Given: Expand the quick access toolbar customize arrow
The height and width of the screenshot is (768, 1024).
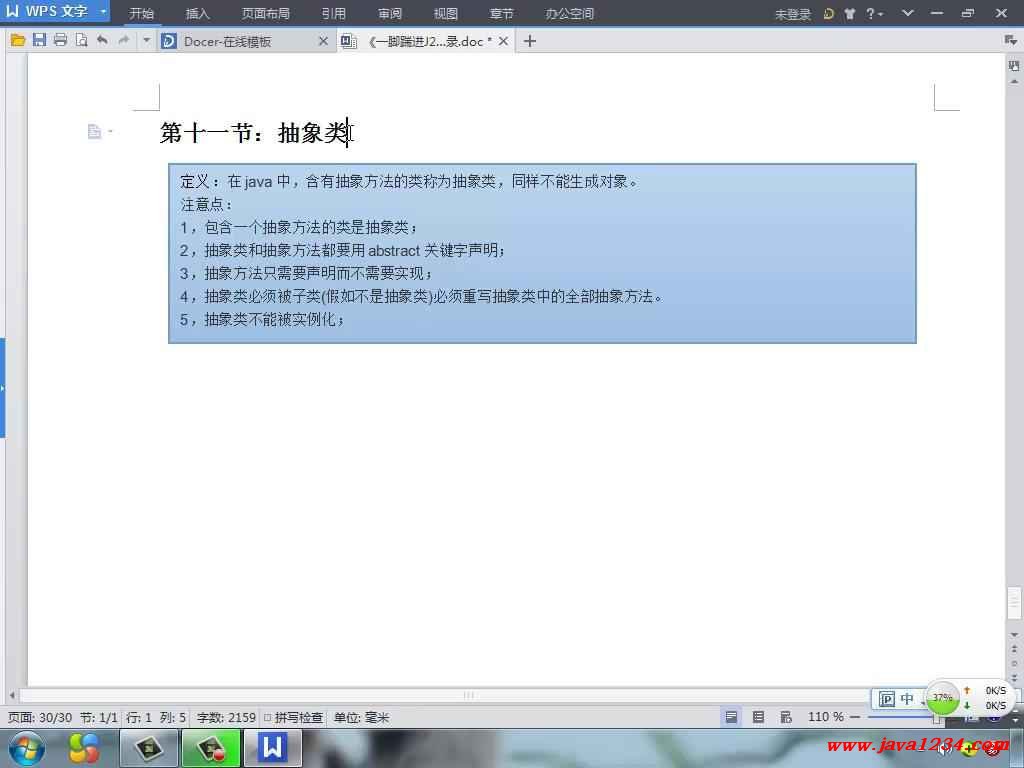Looking at the screenshot, I should [x=146, y=40].
